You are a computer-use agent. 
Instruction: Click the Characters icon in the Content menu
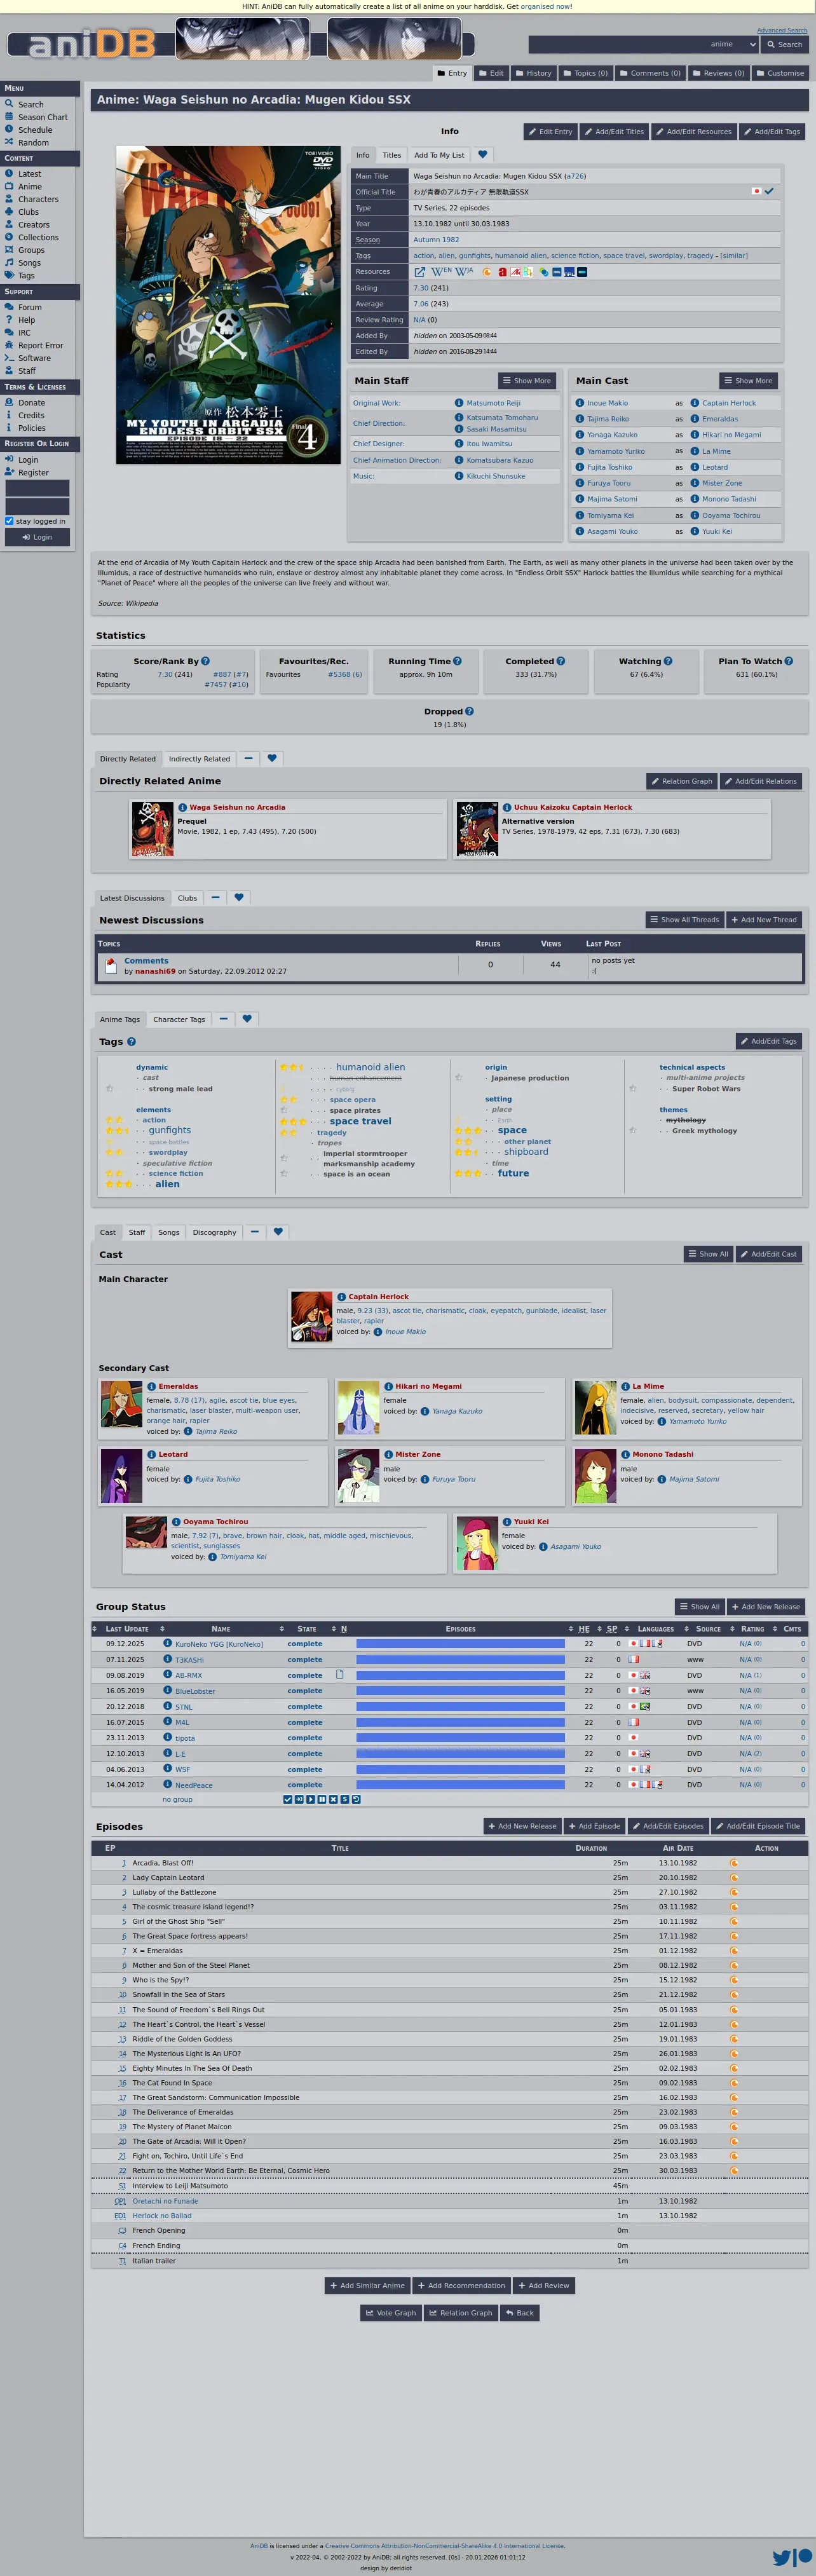(x=9, y=199)
